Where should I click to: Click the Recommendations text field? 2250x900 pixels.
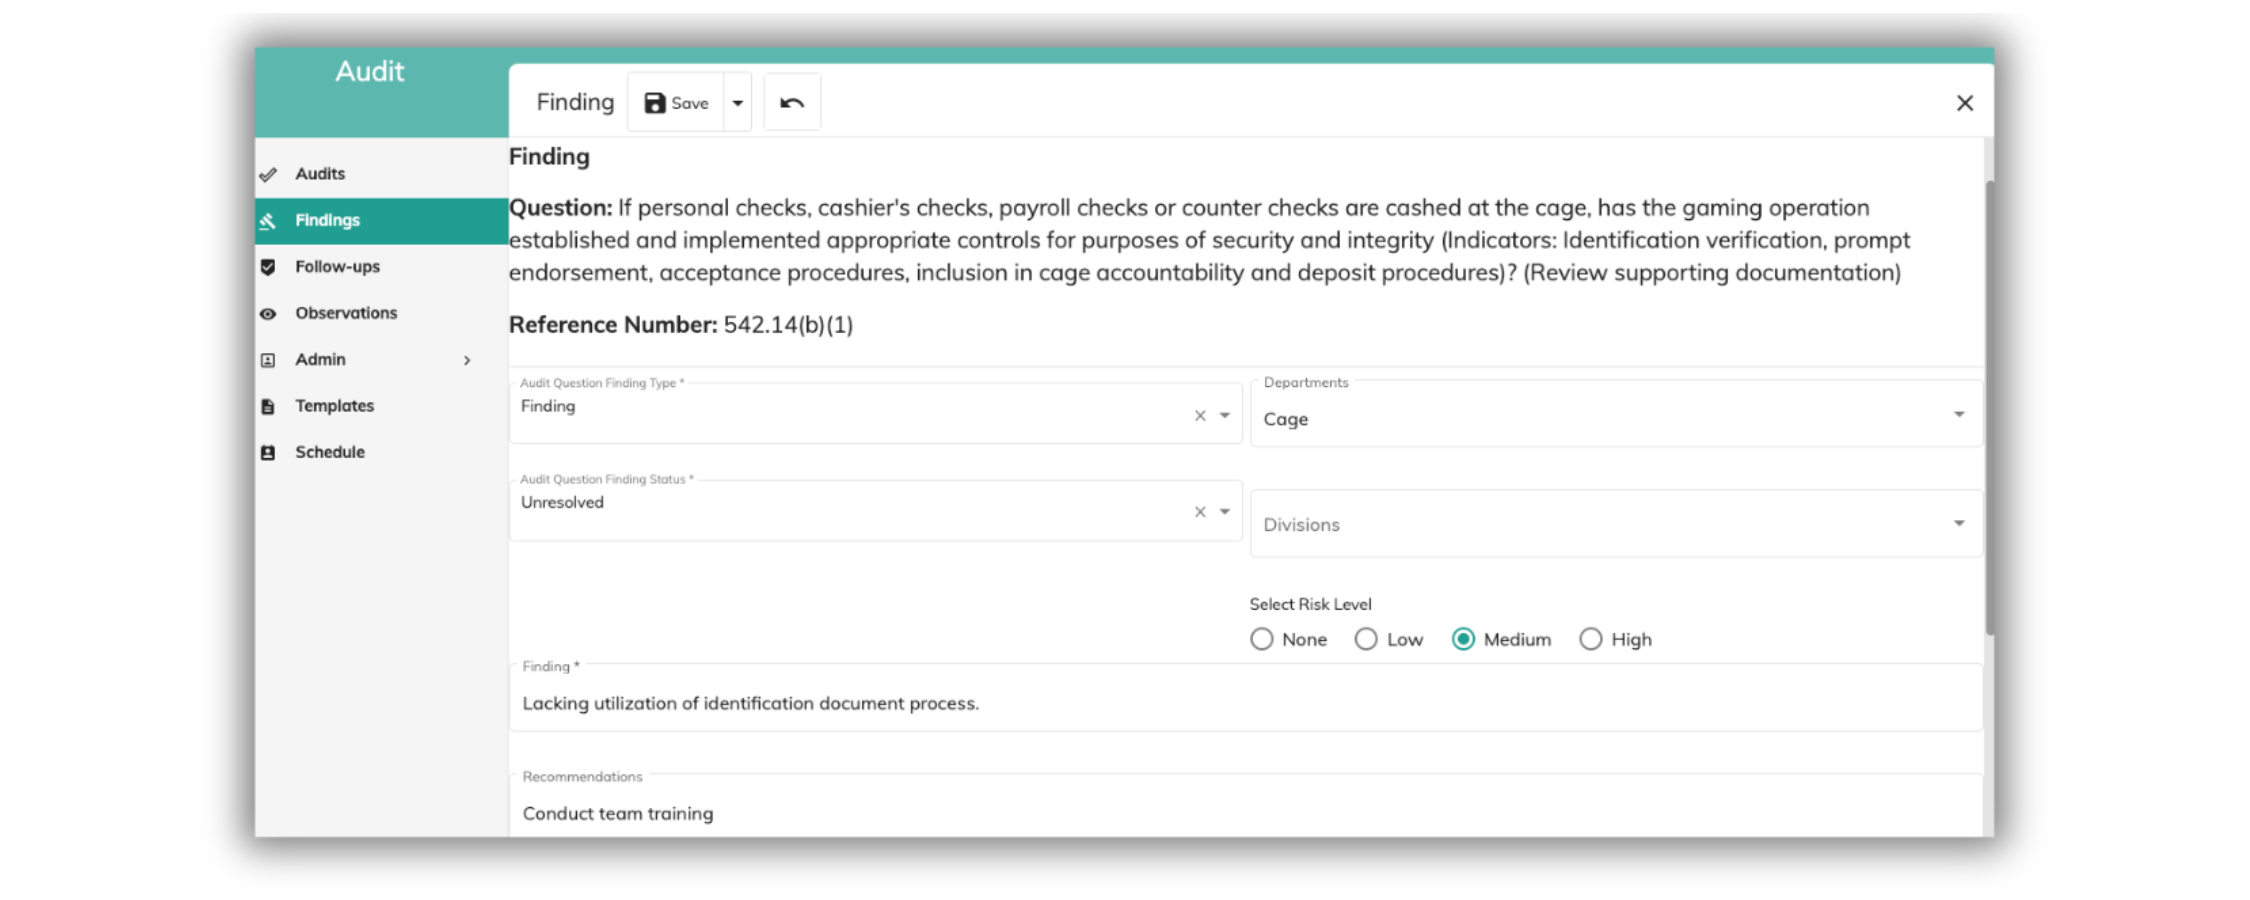[x=1245, y=813]
